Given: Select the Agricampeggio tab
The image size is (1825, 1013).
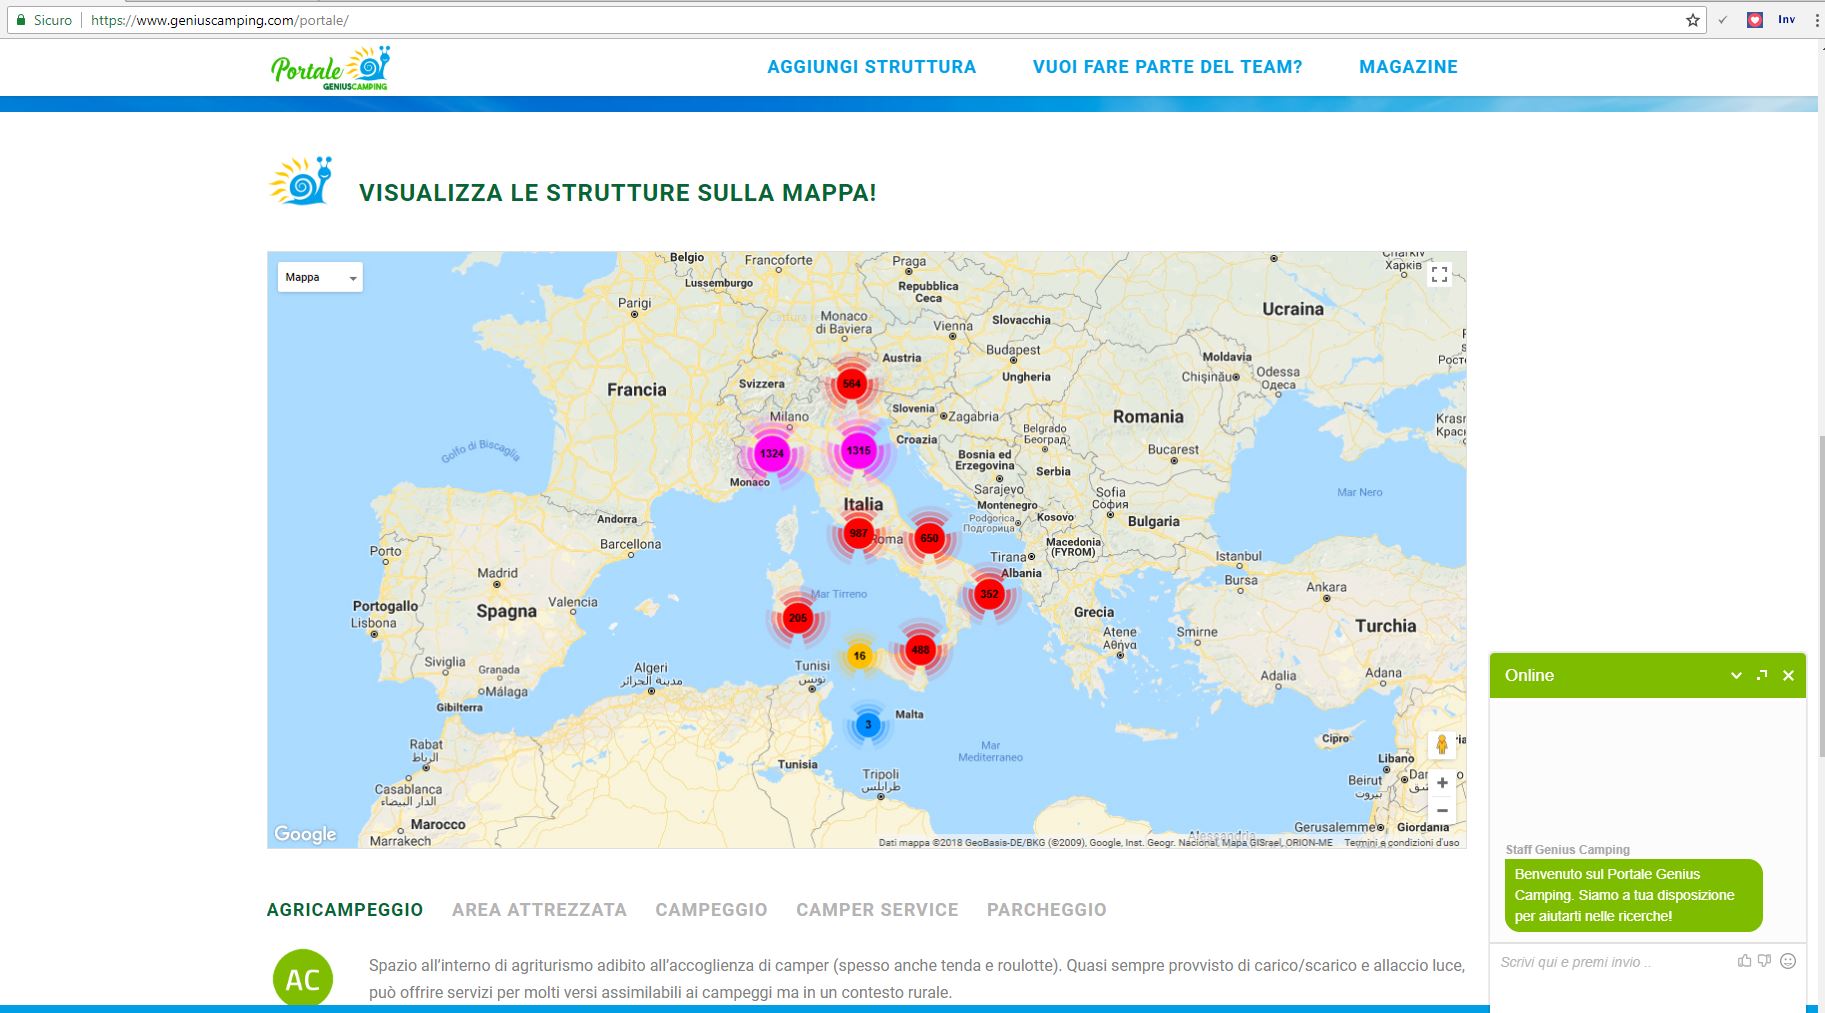Looking at the screenshot, I should (x=345, y=910).
